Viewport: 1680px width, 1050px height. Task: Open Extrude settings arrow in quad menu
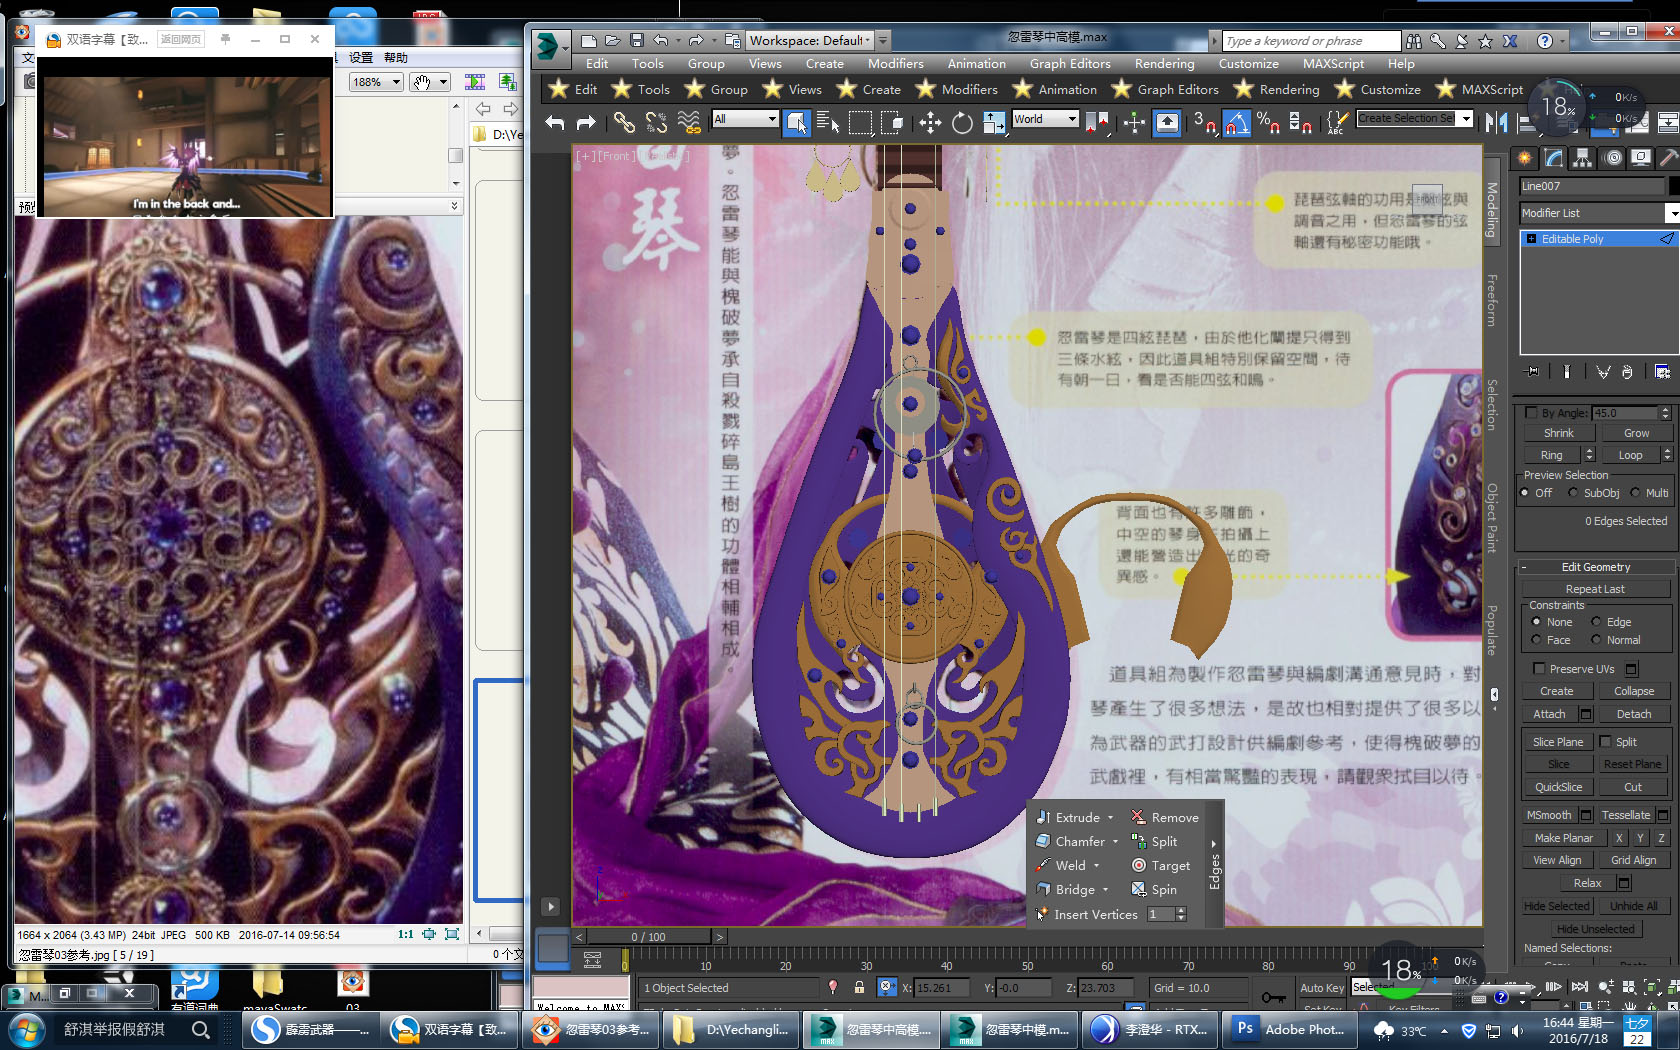tap(1110, 818)
